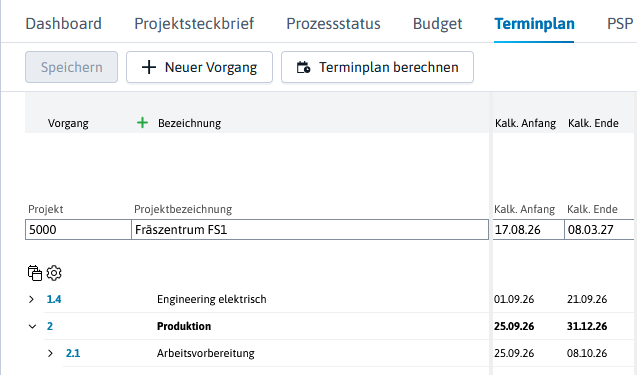Click the calendar icon in Terminplan berechnen

click(x=303, y=67)
